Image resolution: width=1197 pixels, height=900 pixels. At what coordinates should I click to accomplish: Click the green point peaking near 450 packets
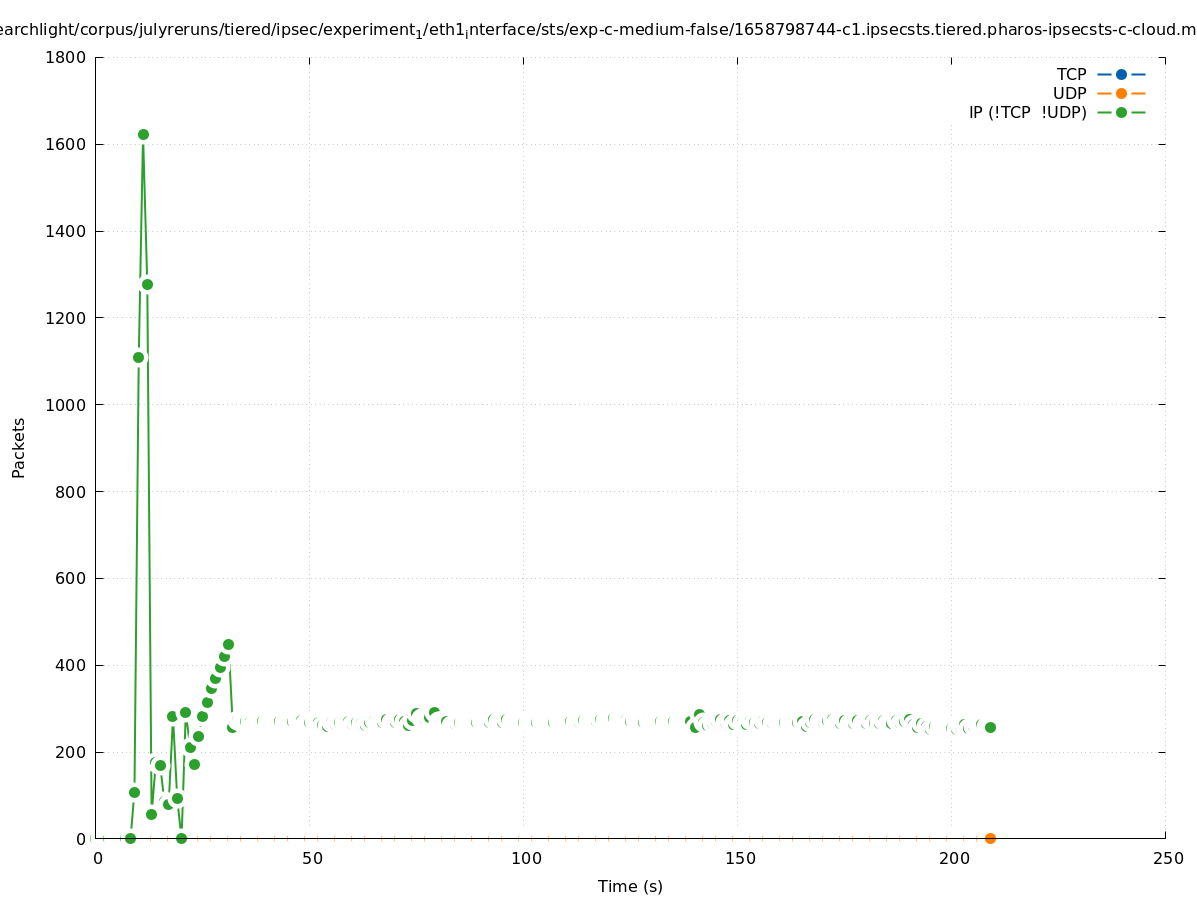pos(228,644)
